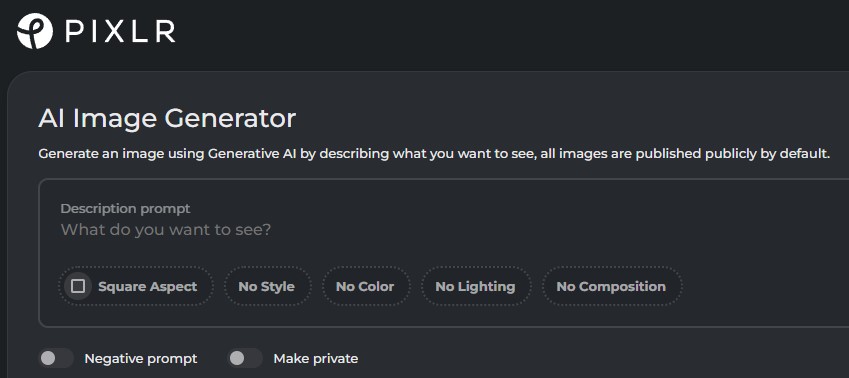Enable the Negative prompt switch
The image size is (849, 378).
[56, 359]
